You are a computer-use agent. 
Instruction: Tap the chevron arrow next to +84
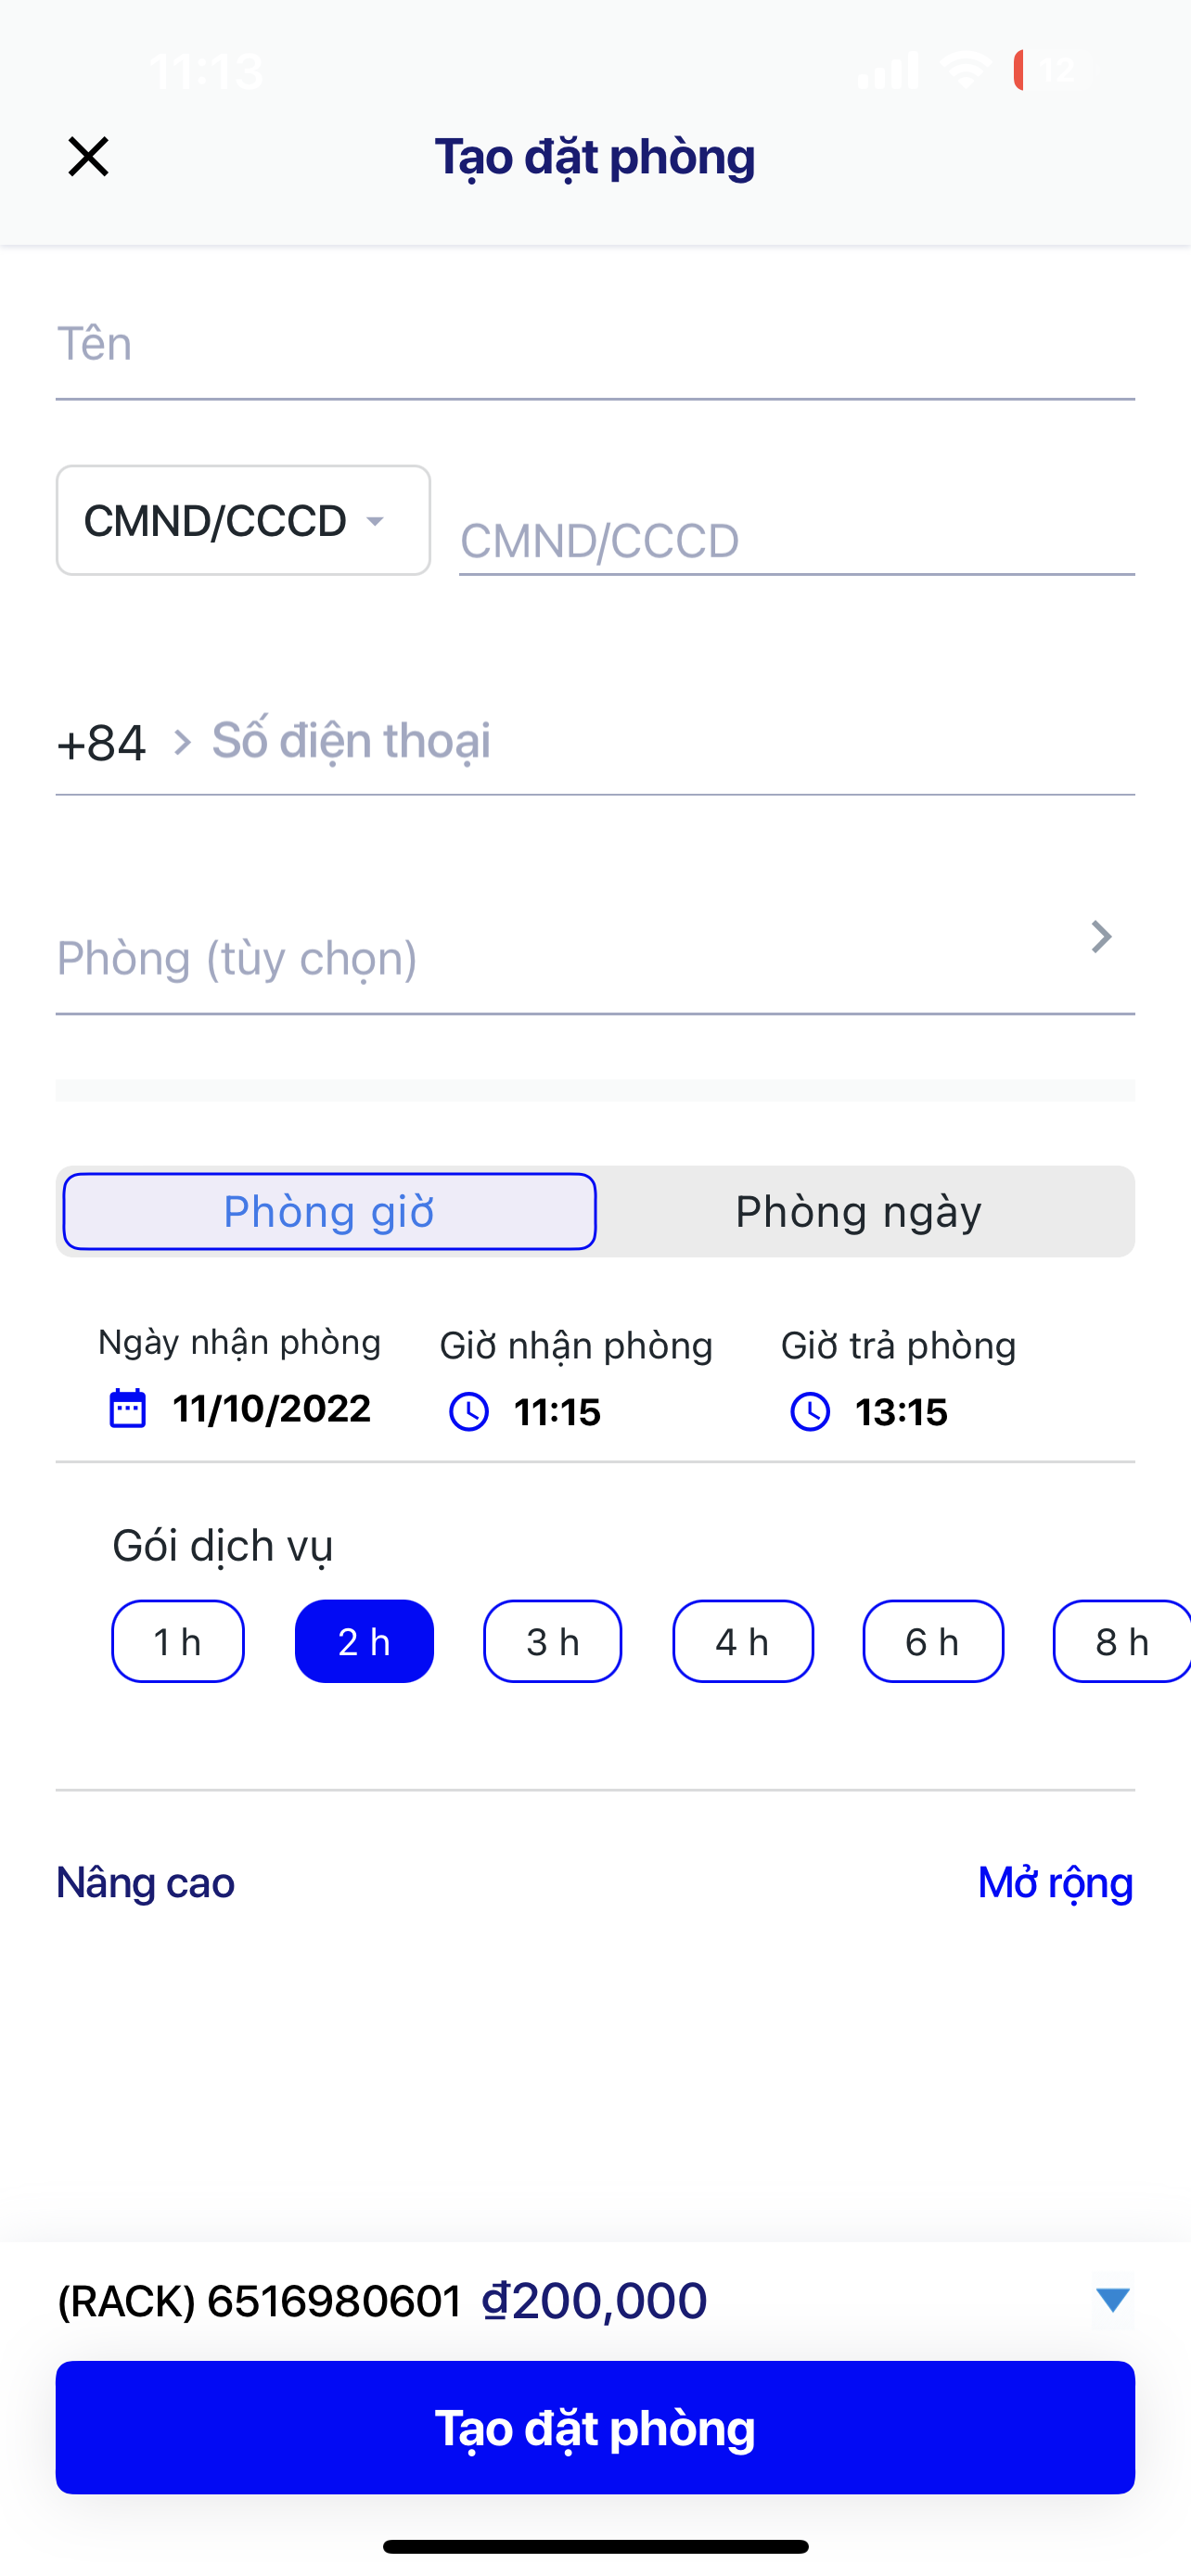(x=181, y=742)
